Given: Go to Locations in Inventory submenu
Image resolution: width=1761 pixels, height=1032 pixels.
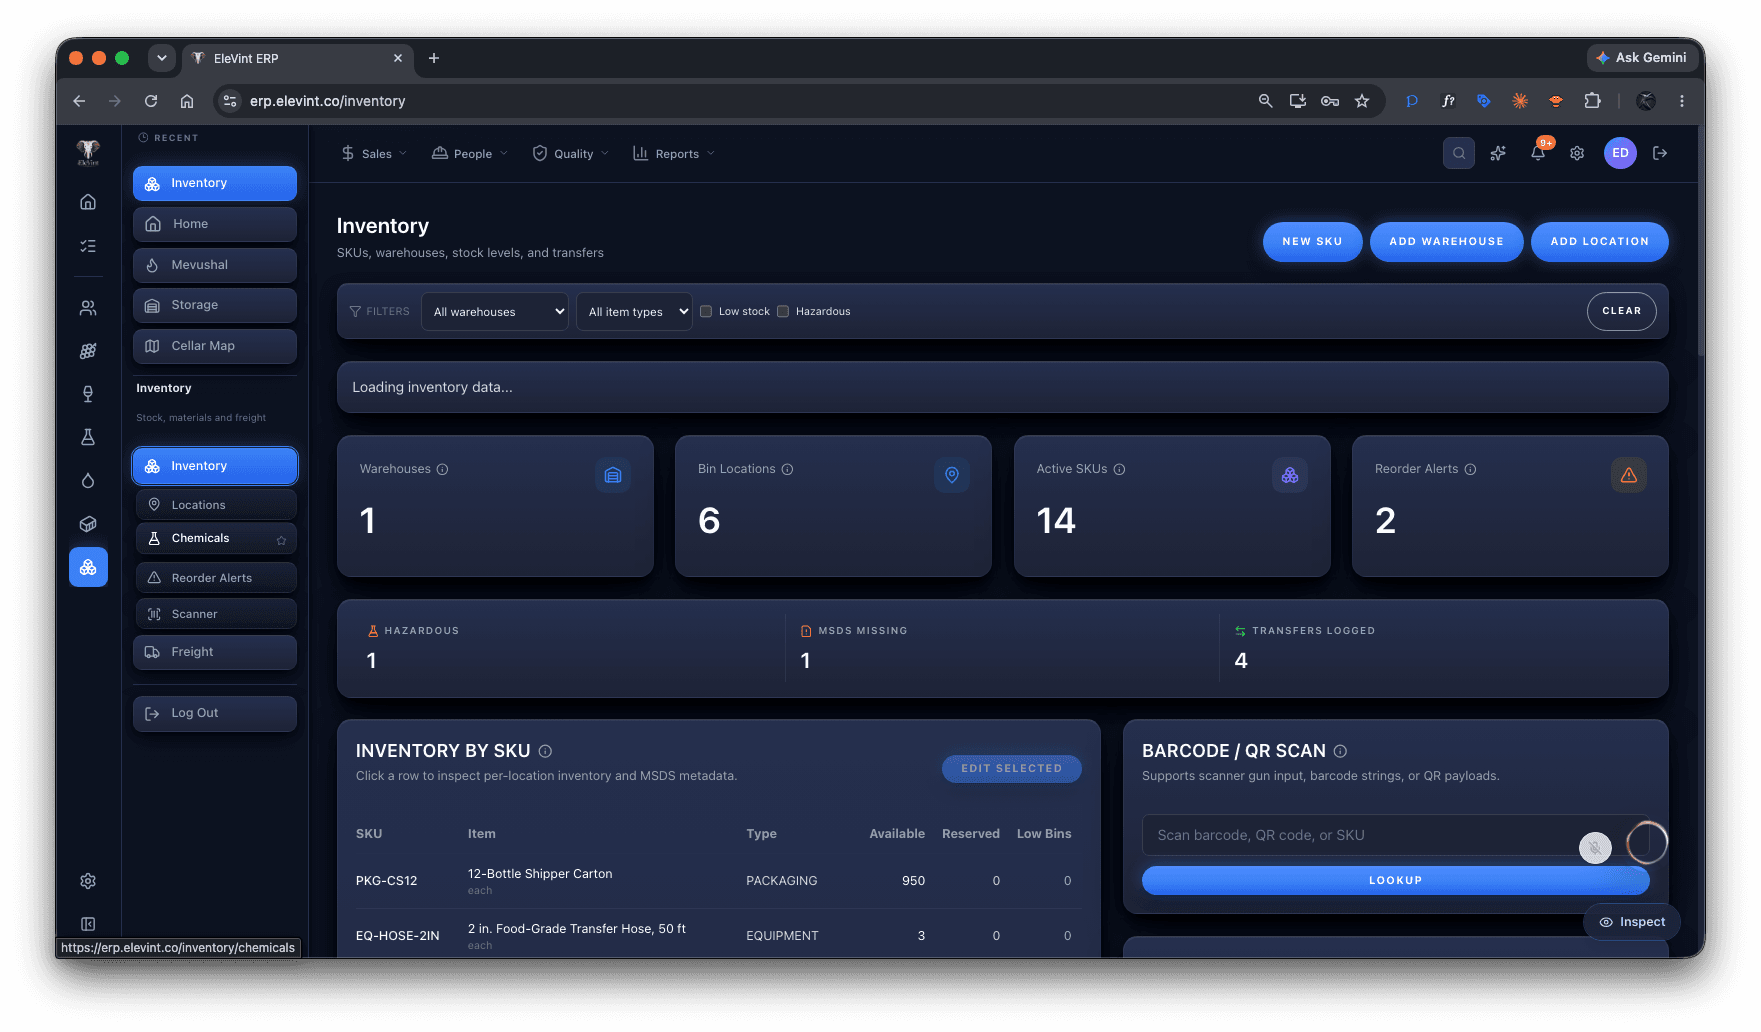Looking at the screenshot, I should pos(216,505).
